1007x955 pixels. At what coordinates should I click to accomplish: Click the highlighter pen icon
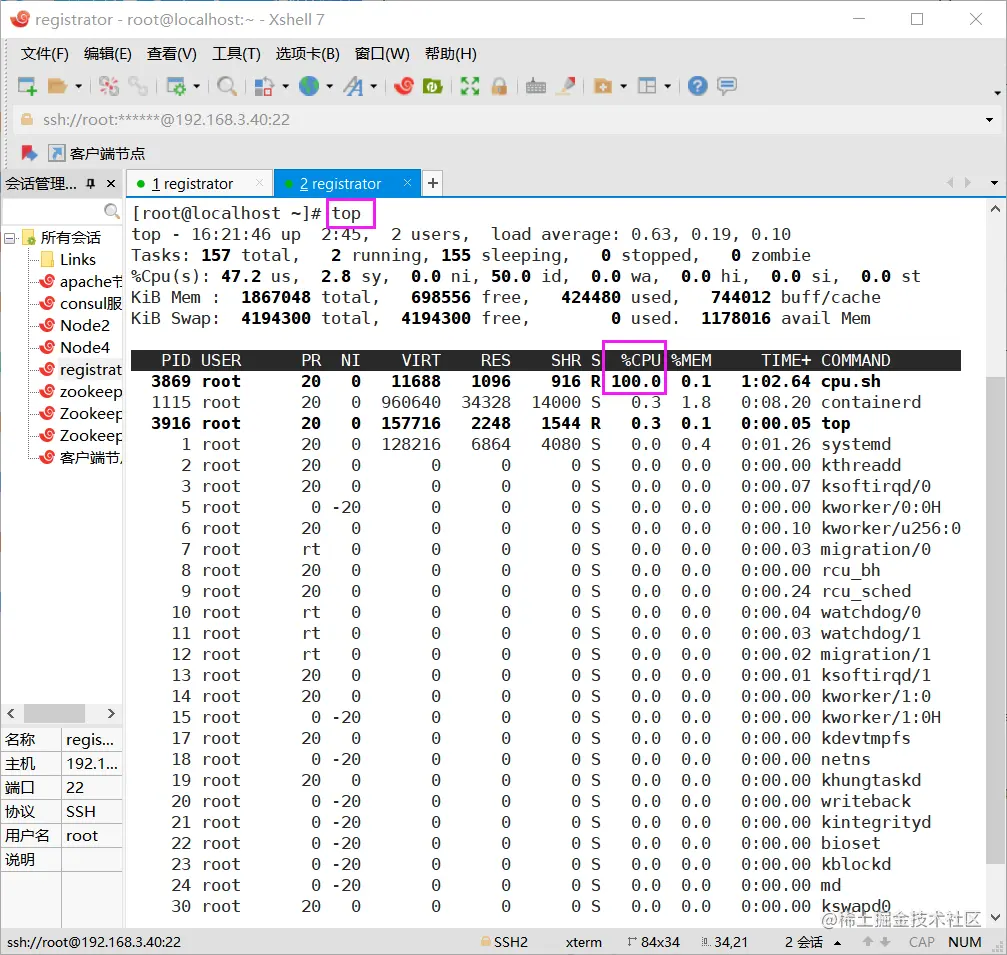click(565, 86)
